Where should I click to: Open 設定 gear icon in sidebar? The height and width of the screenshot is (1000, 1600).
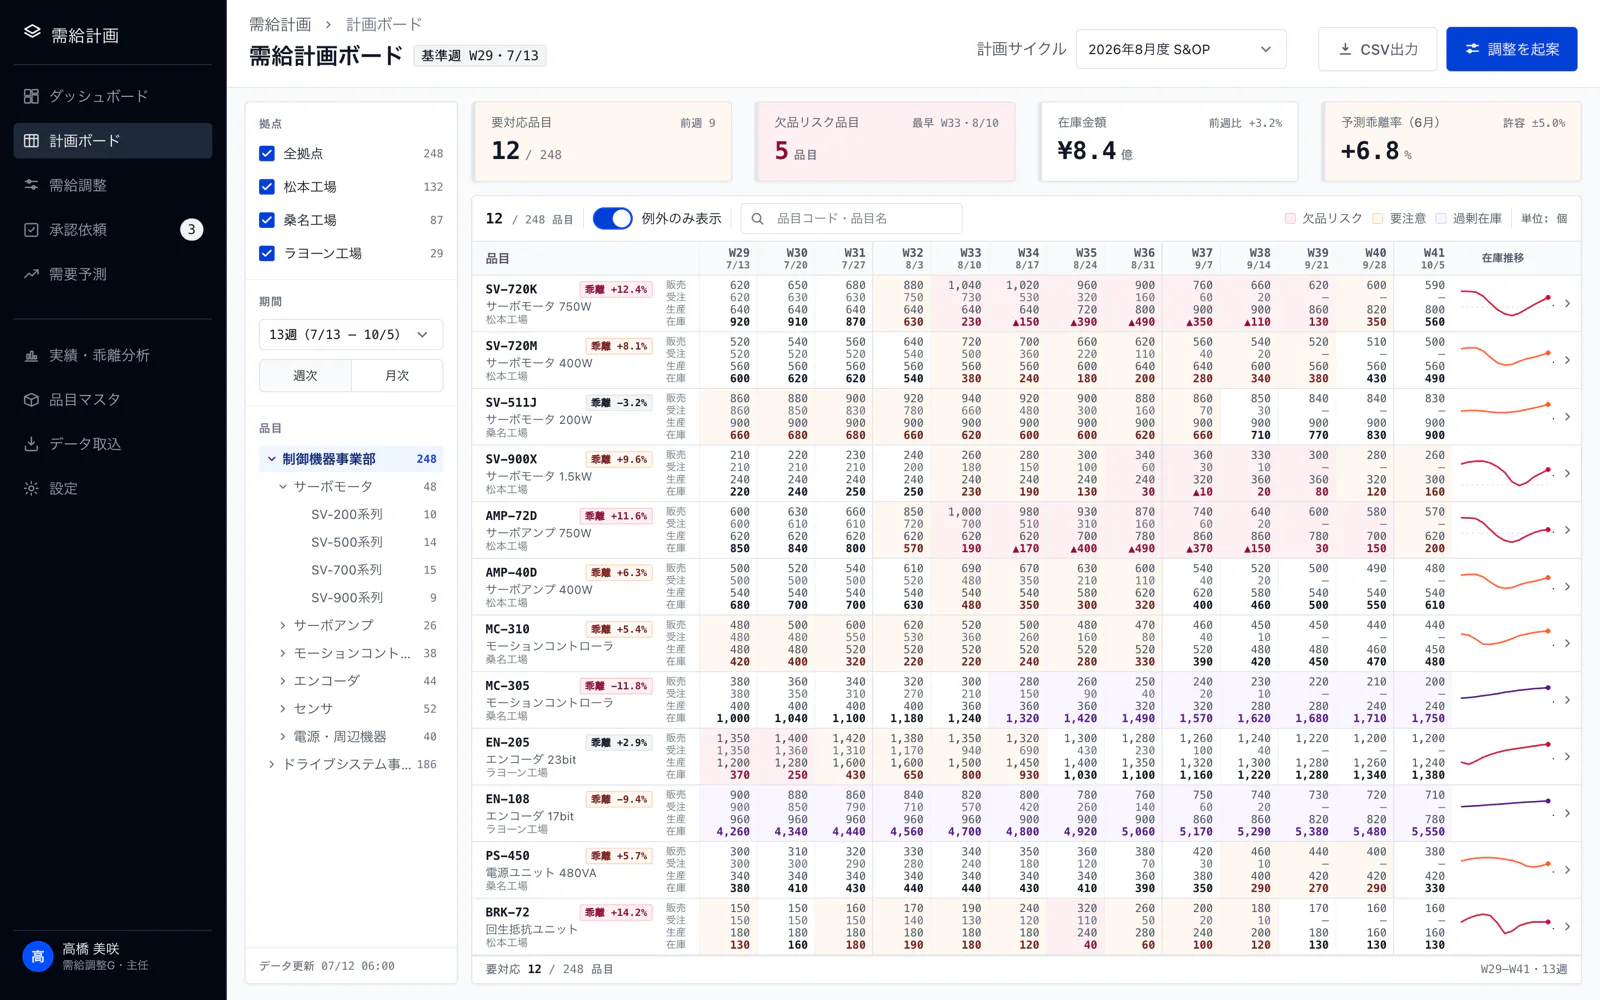tap(31, 489)
